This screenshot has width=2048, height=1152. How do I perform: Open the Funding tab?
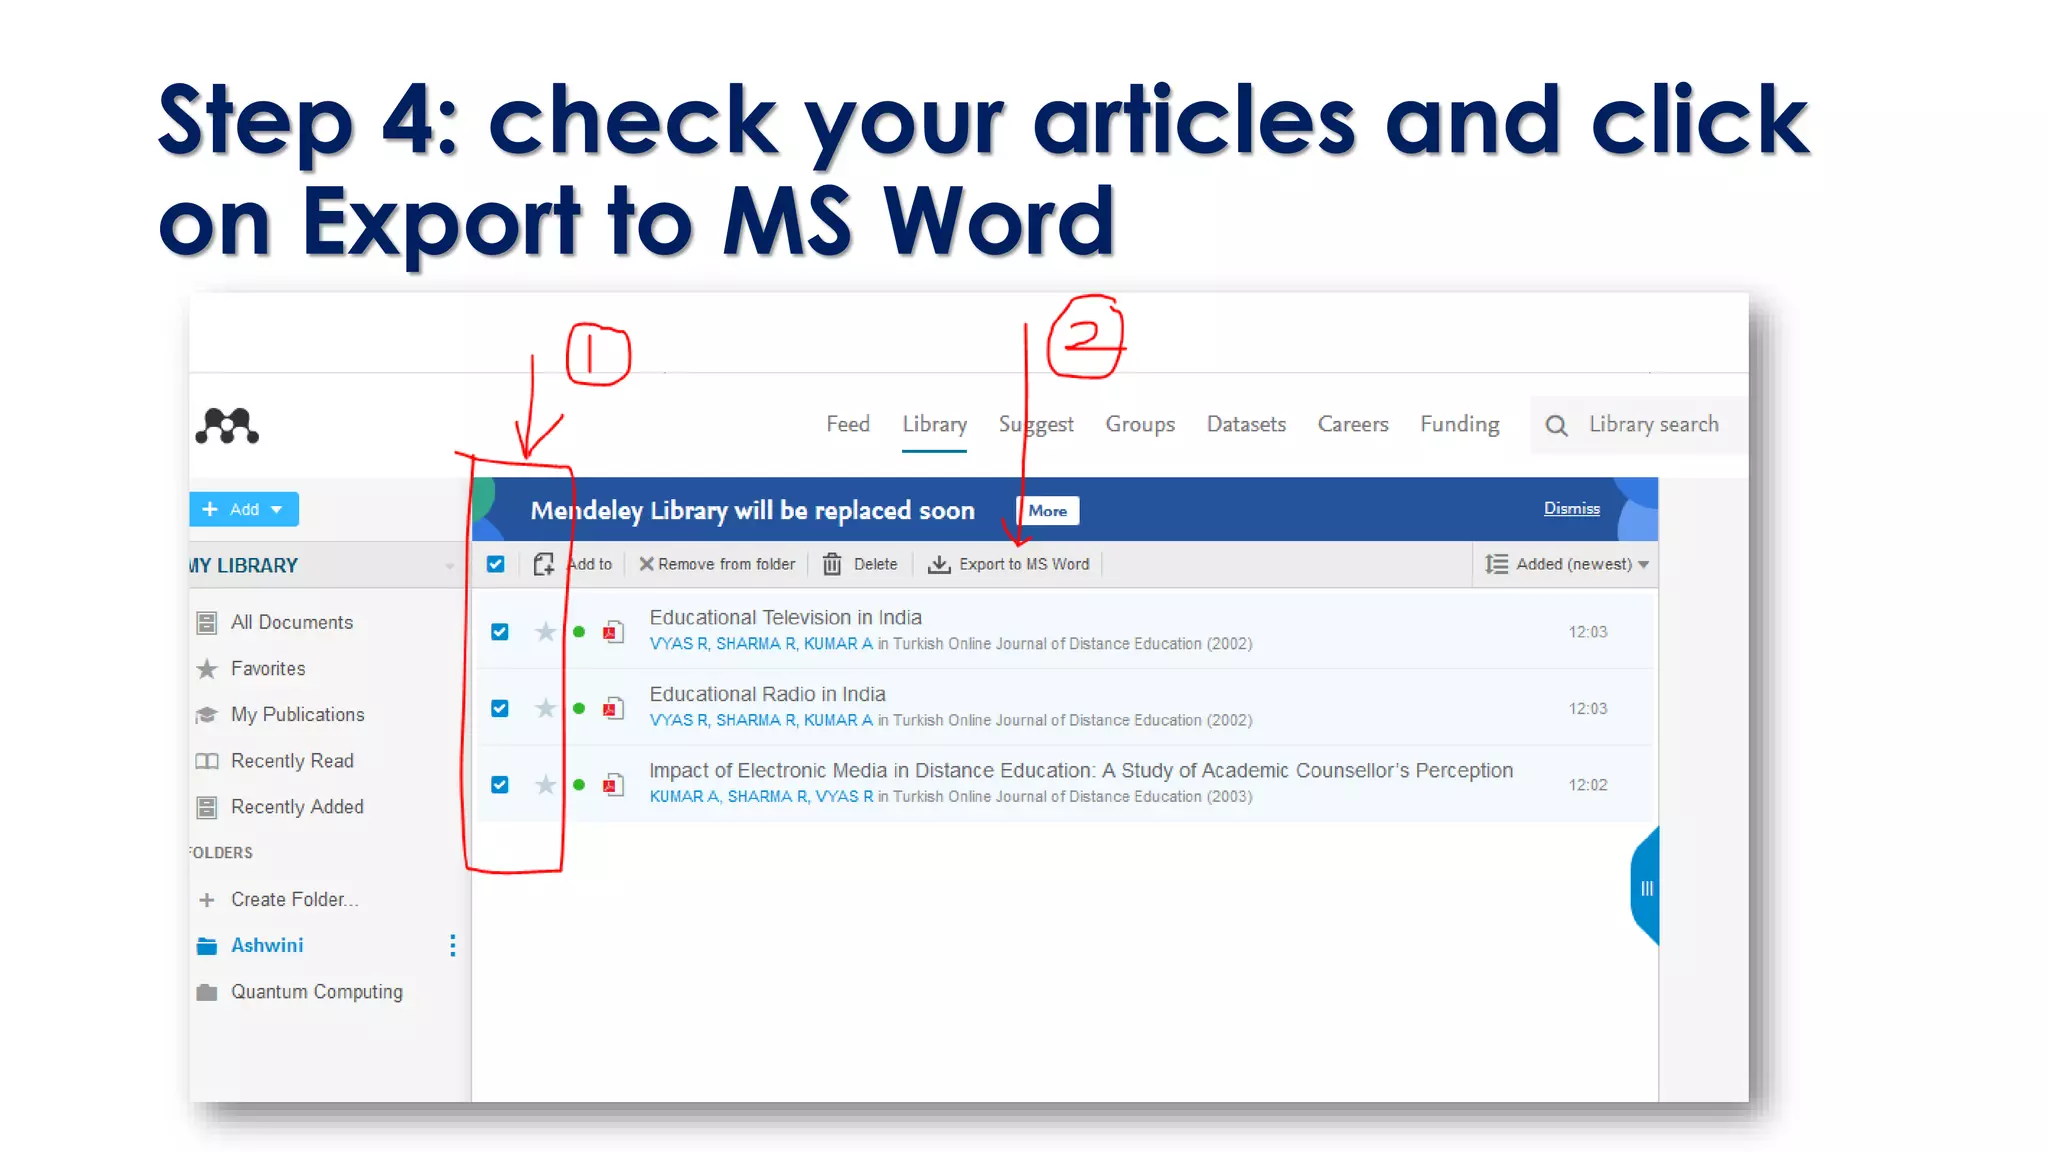(x=1460, y=424)
